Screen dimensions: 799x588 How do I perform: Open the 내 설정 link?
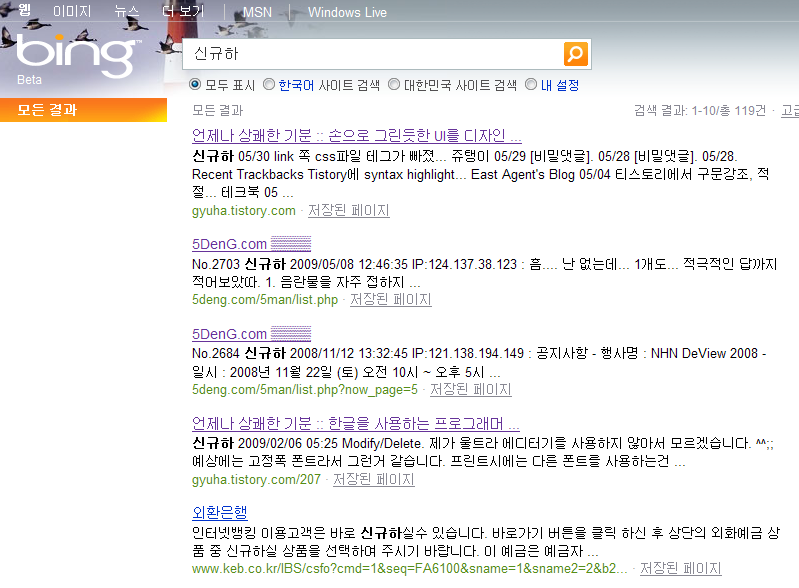560,85
